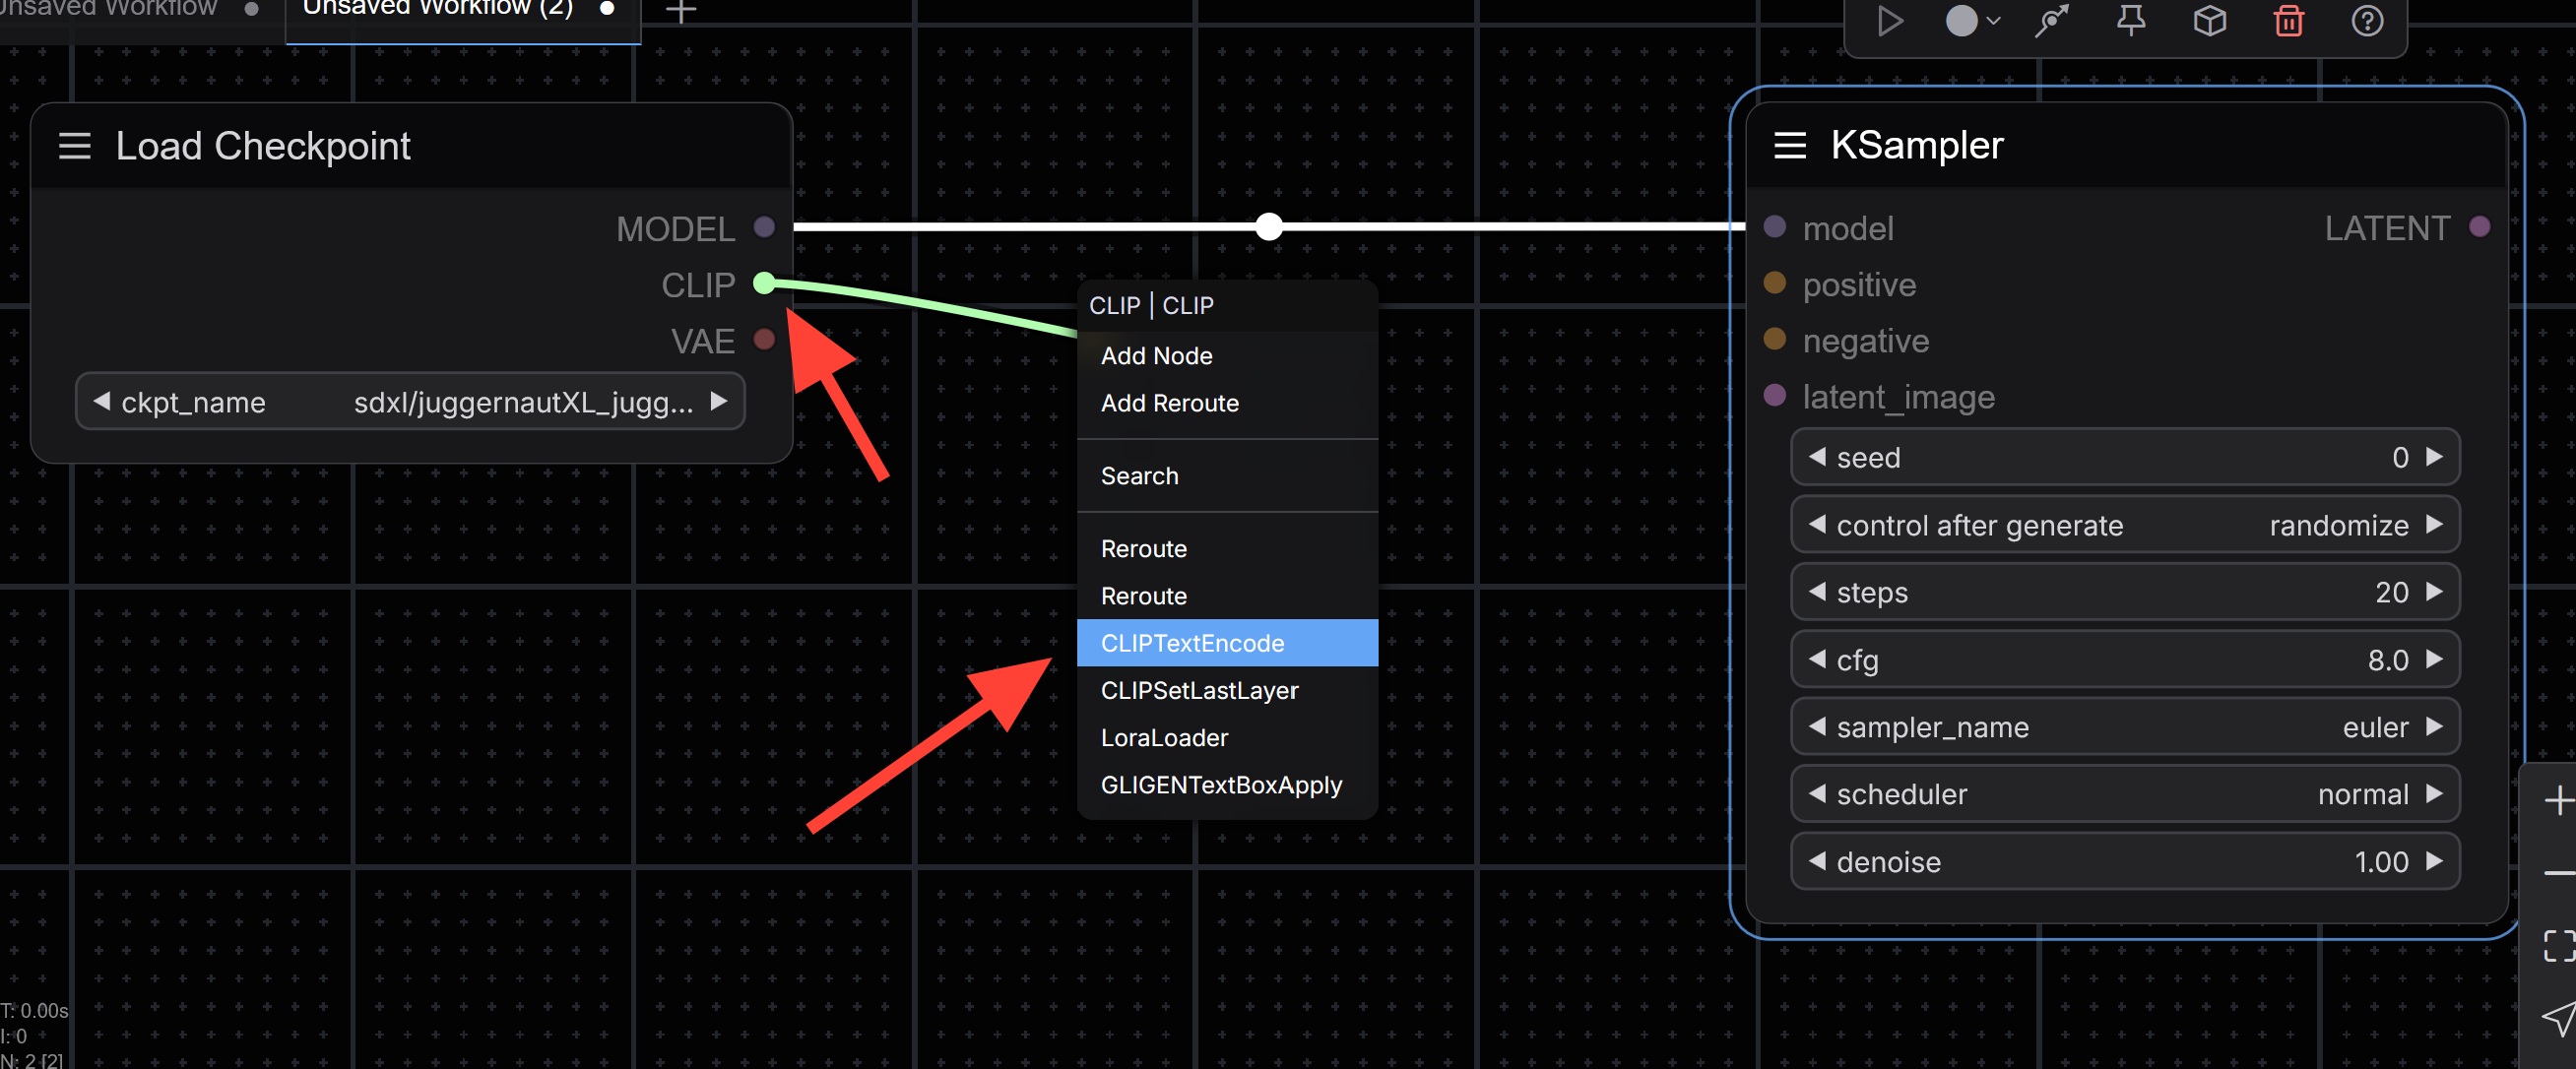This screenshot has height=1069, width=2576.
Task: Increase denoise with the right arrow
Action: point(2435,861)
